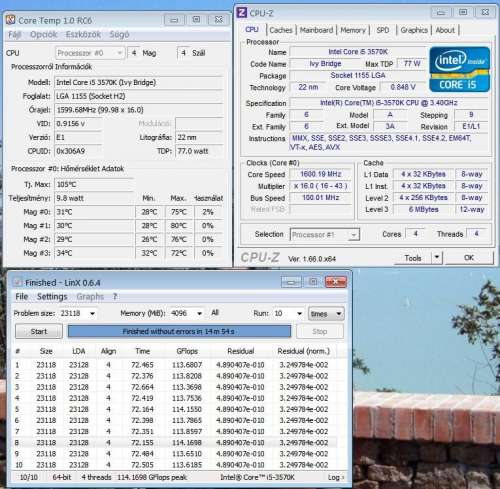Click the Time column header in LinX
This screenshot has height=489, width=500.
[142, 351]
